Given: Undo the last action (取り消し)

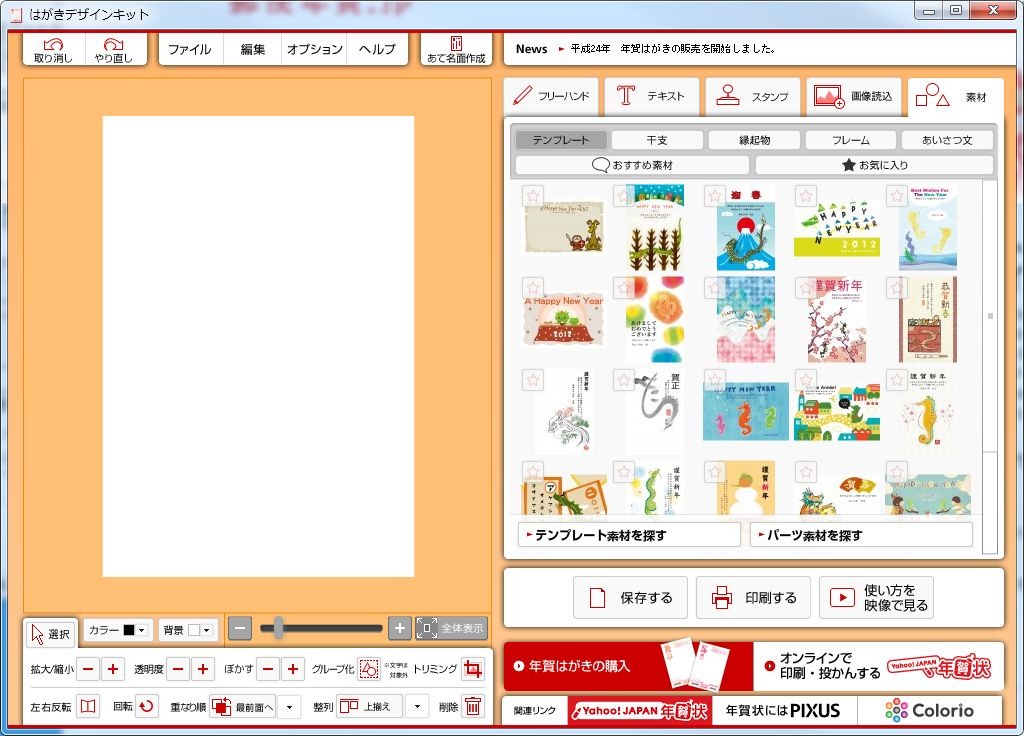Looking at the screenshot, I should [54, 50].
